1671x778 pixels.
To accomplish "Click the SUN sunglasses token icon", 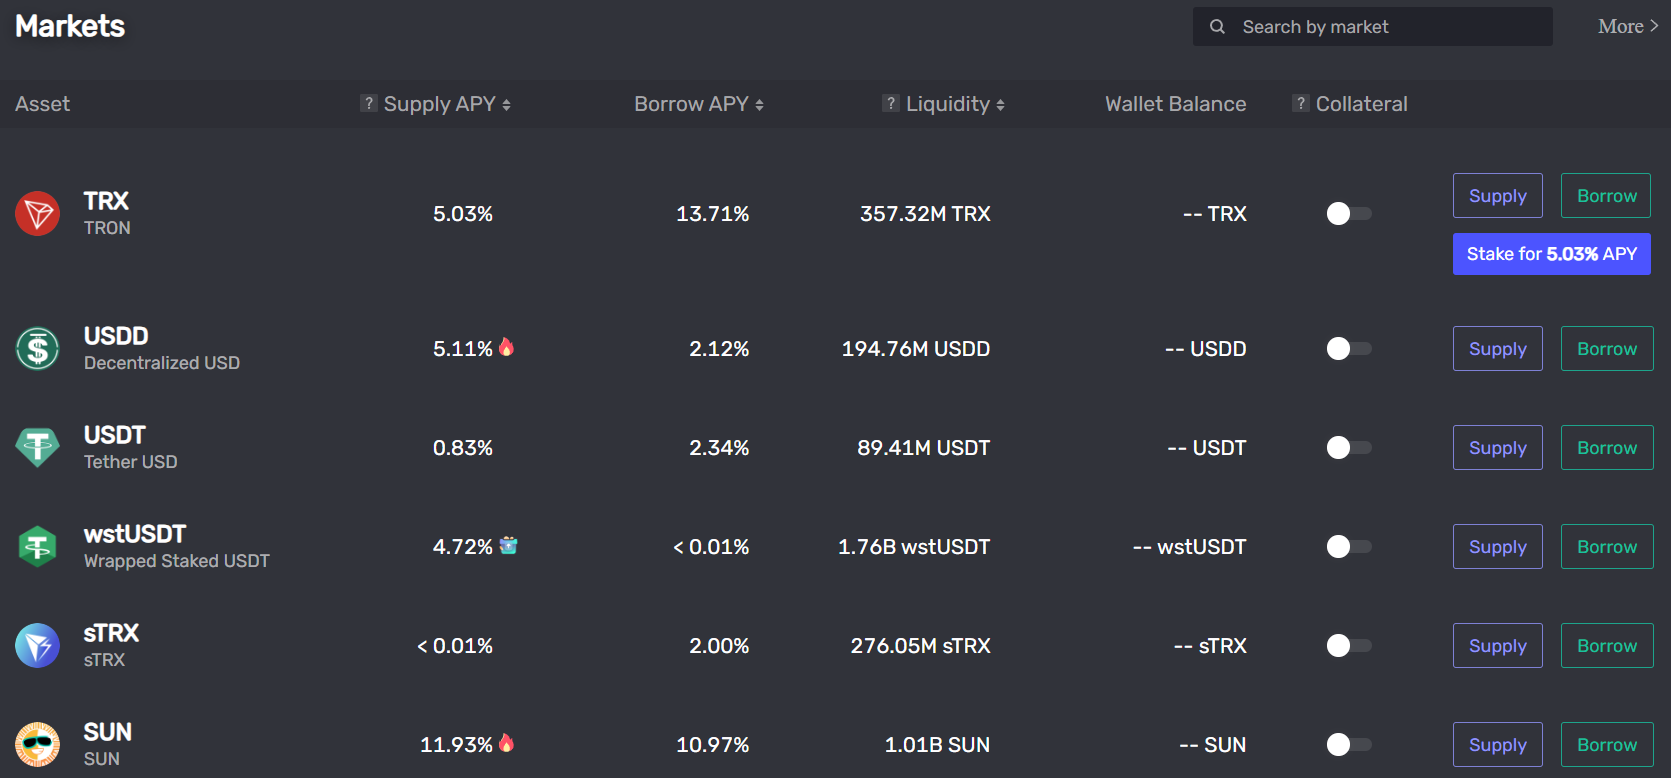I will tap(37, 745).
